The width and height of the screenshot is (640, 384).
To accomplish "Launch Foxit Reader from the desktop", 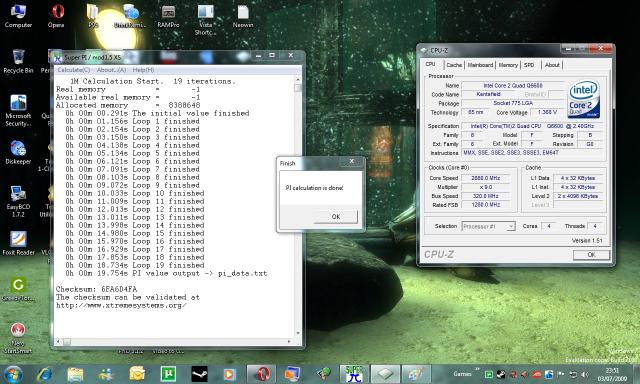I will coord(18,244).
